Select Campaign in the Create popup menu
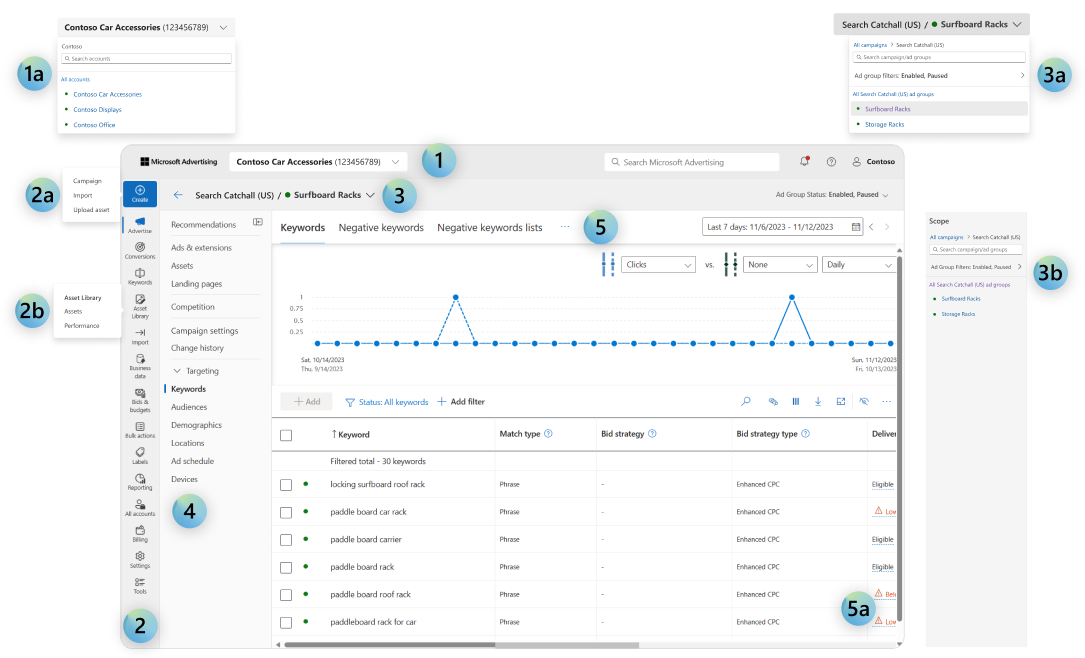This screenshot has width=1085, height=658. click(x=87, y=181)
